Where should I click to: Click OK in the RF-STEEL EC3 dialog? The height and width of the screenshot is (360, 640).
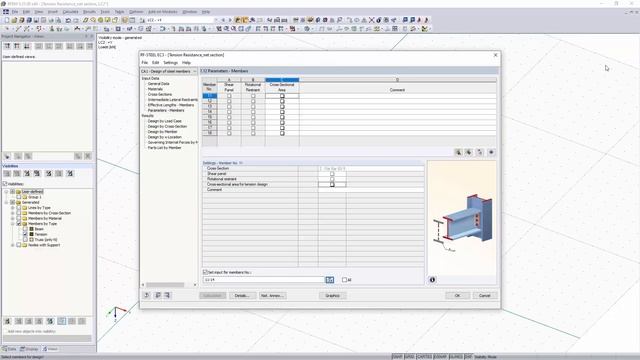(457, 296)
